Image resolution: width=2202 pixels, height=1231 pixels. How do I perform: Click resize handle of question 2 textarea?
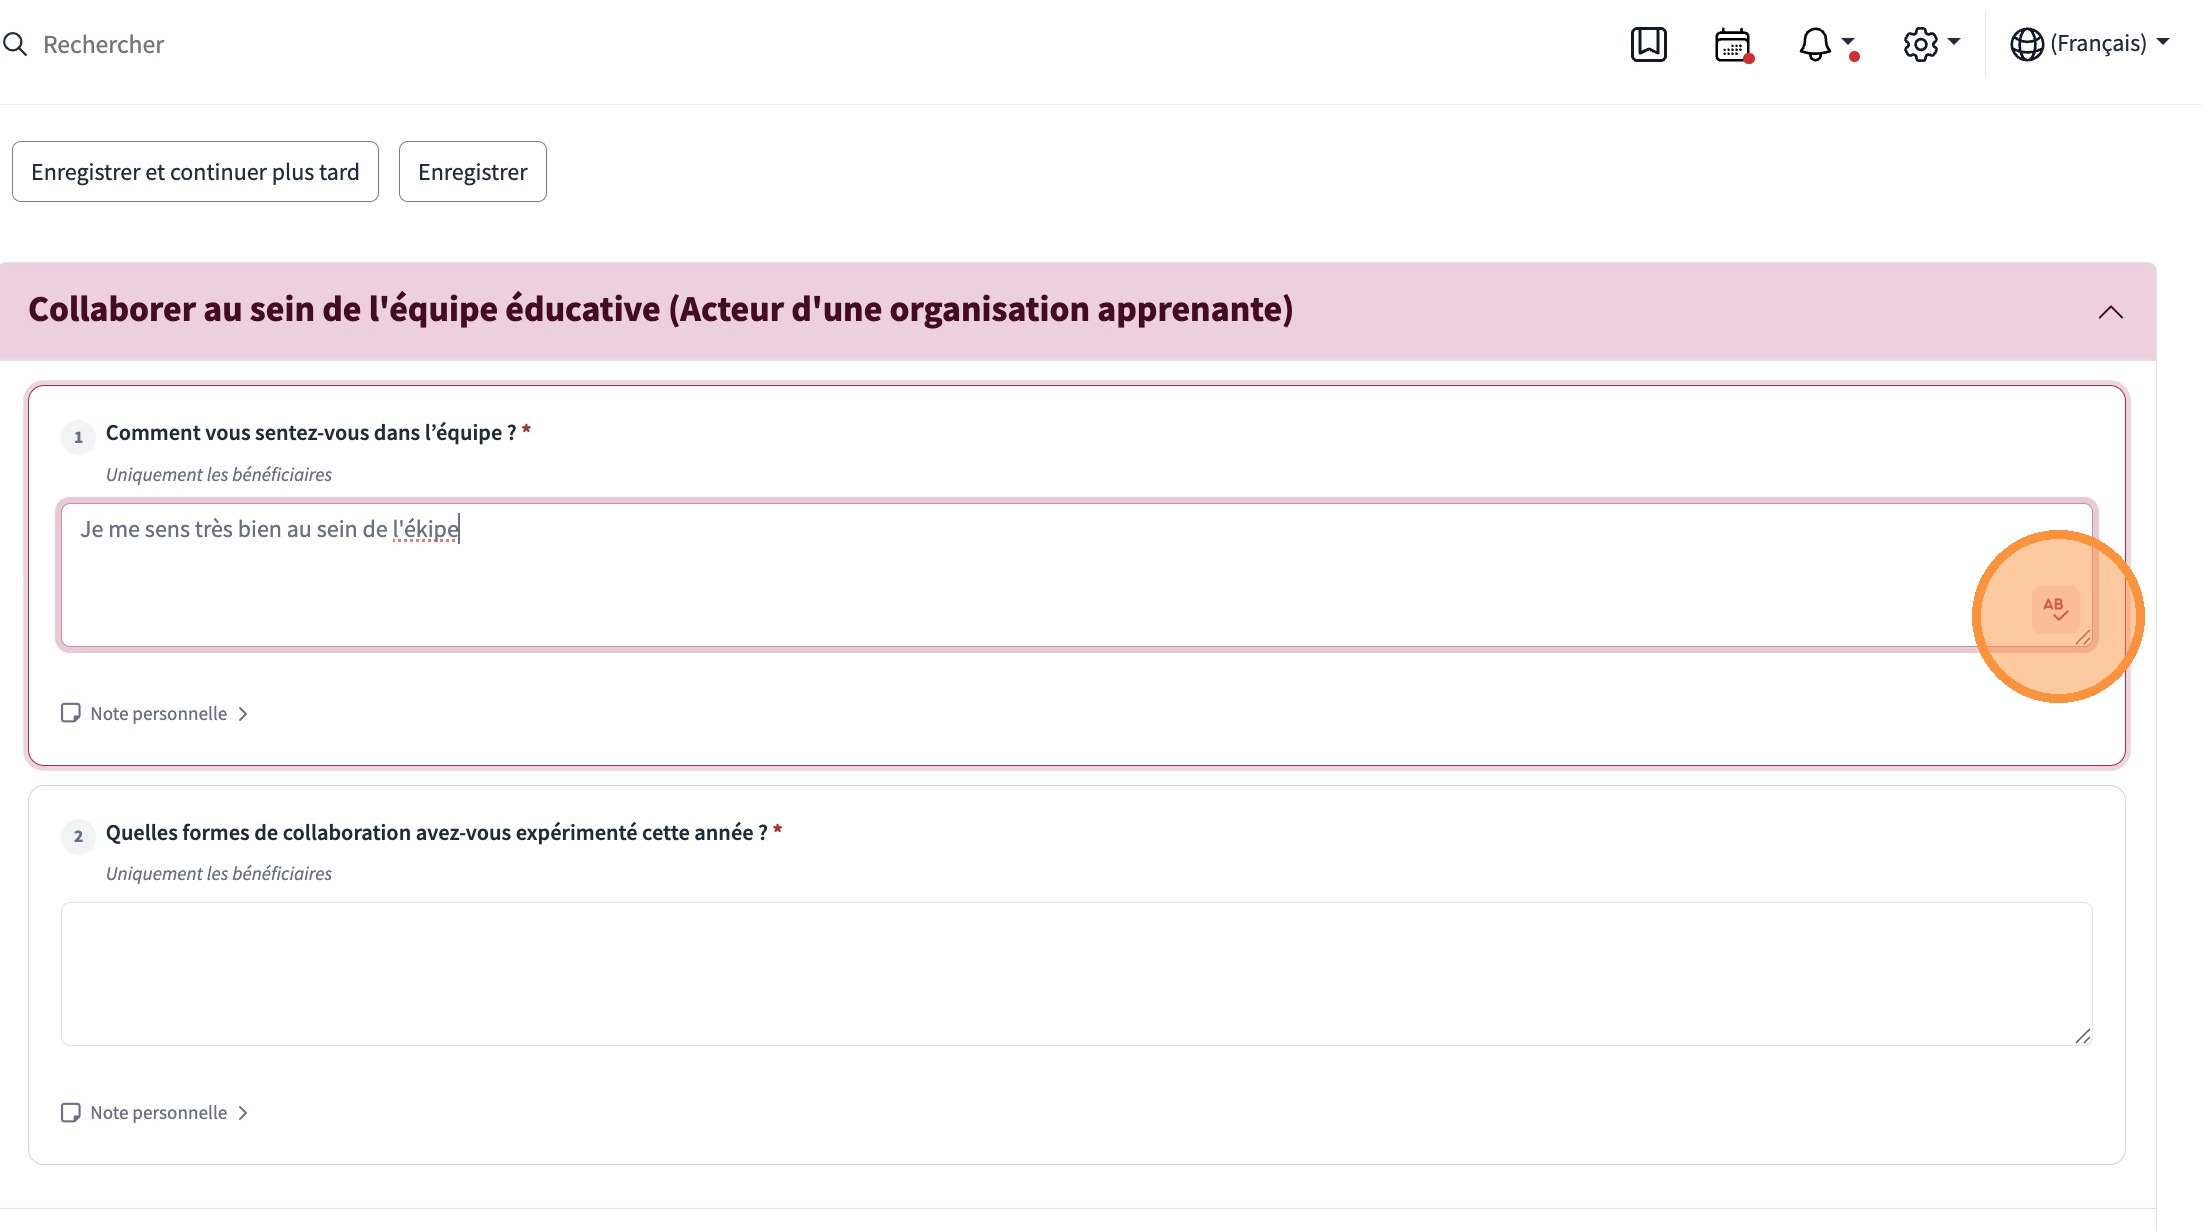2083,1037
